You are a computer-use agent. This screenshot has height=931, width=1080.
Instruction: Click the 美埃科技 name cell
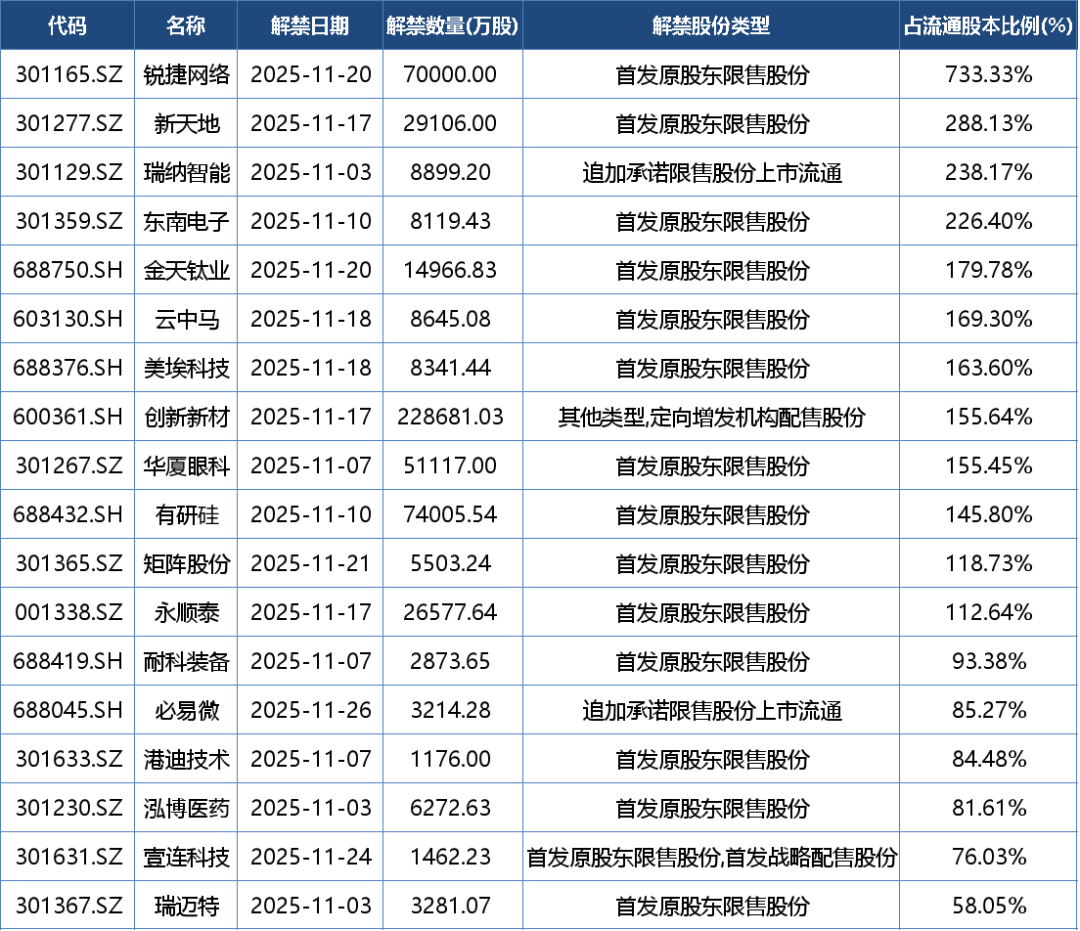pos(186,368)
